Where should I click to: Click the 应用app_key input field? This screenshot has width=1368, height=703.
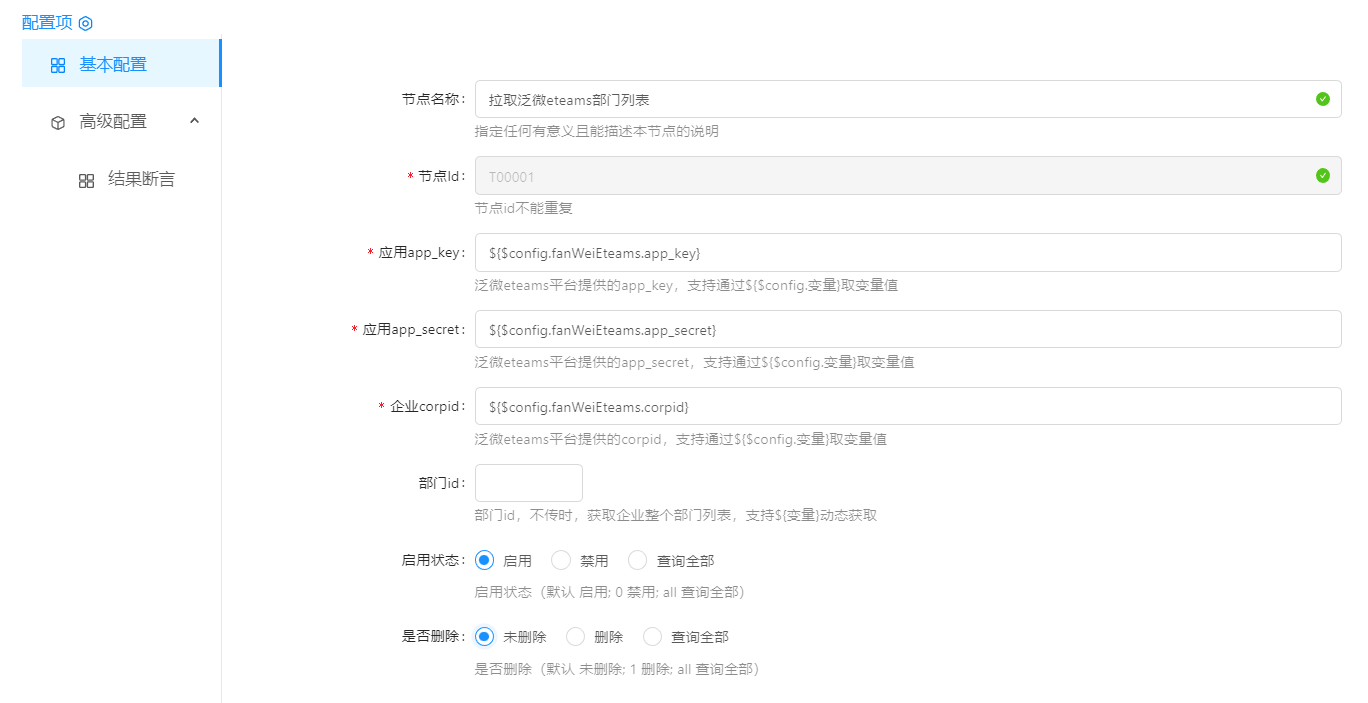tap(907, 253)
